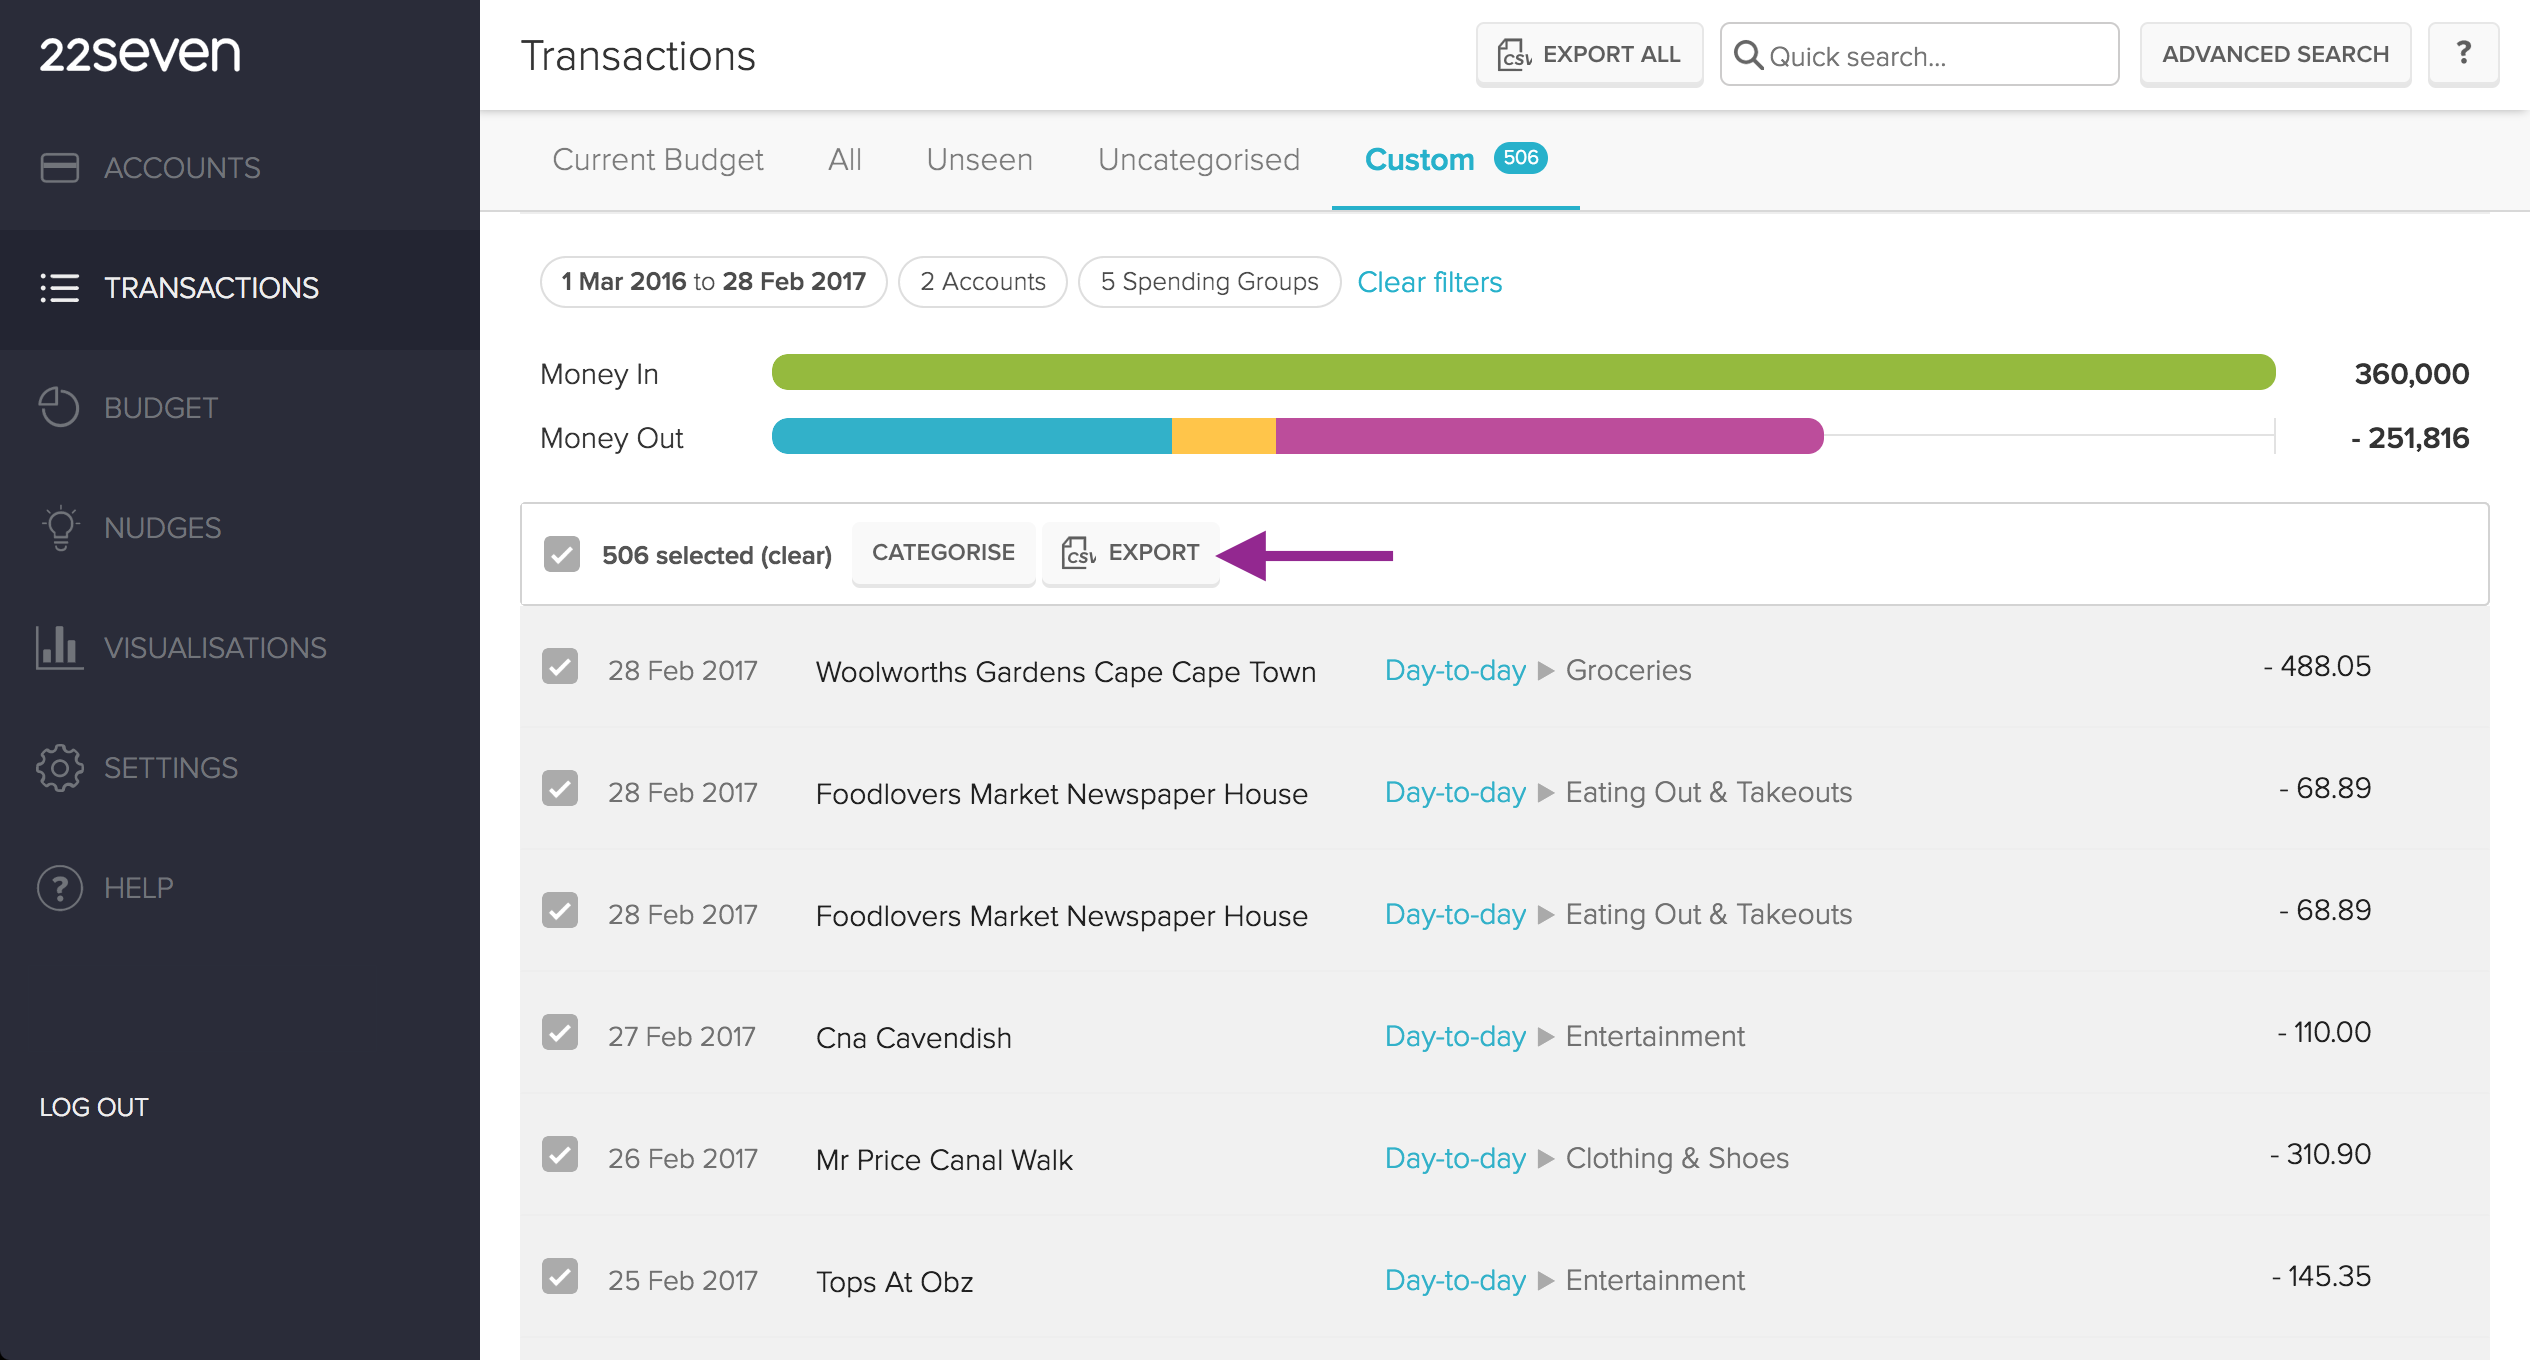Click Clear filters link
Viewport: 2530px width, 1360px height.
1430,282
